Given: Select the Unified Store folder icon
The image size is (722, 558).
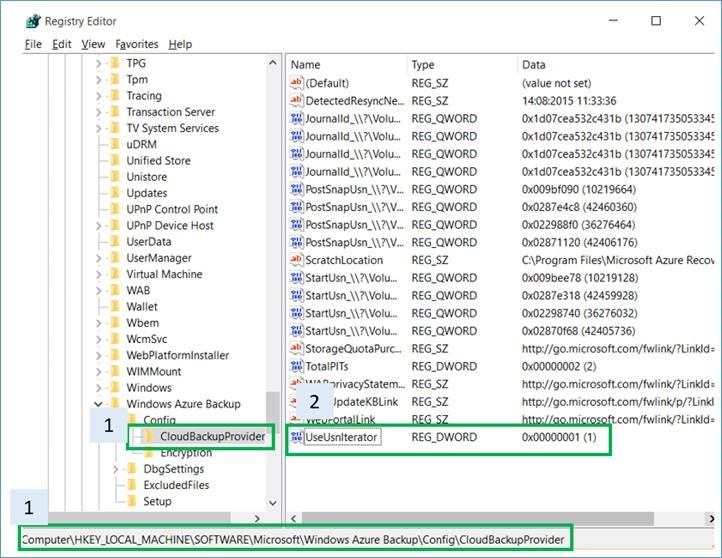Looking at the screenshot, I should (115, 160).
